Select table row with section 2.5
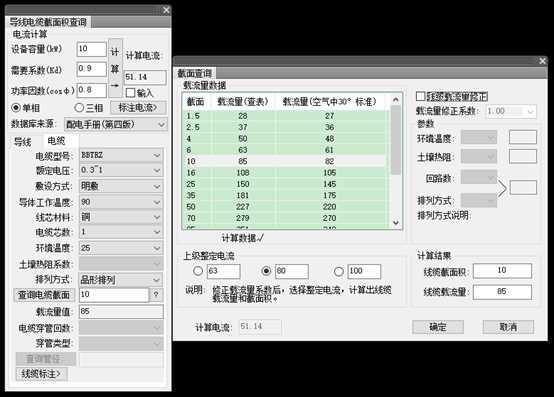554x397 pixels. pos(286,127)
